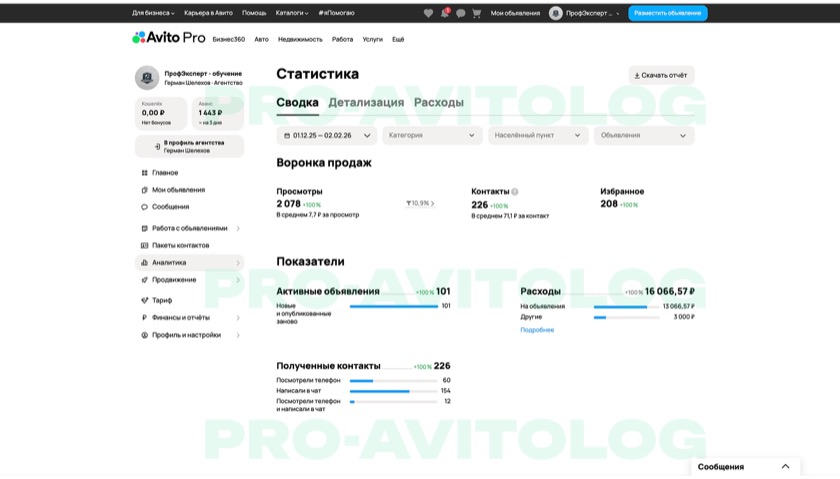Open the Объявления filter dropdown

644,136
